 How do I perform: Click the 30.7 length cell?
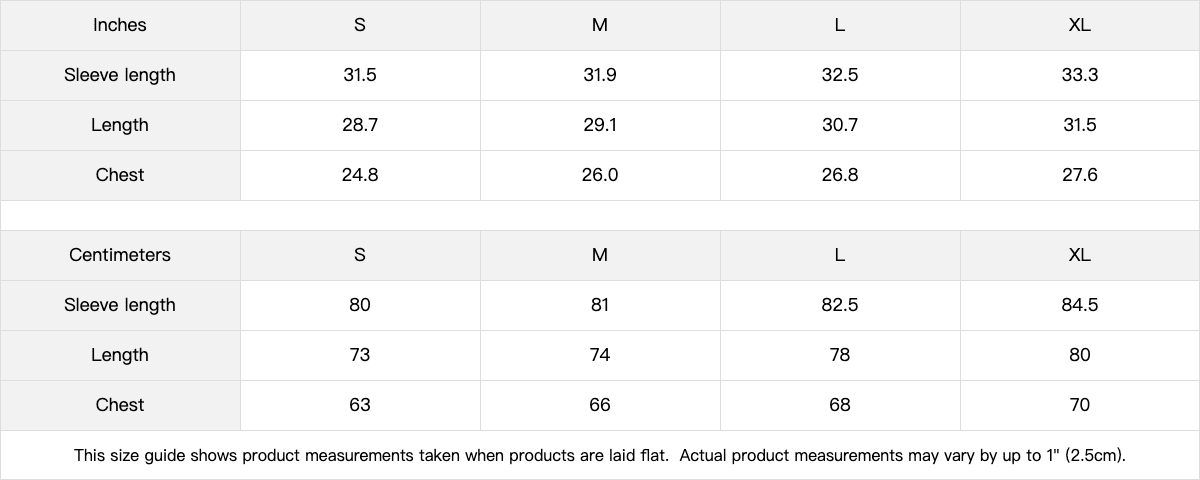[840, 125]
